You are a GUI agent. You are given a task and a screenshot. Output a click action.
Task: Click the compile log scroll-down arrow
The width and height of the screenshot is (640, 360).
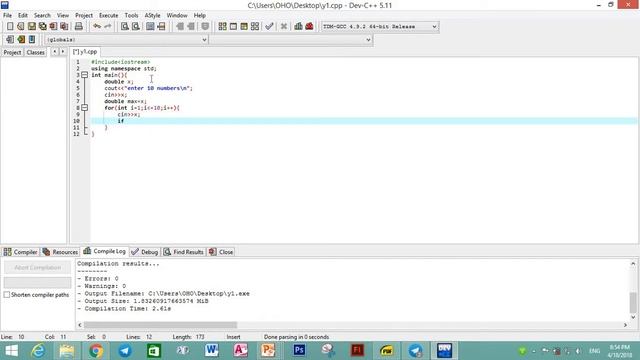(x=633, y=317)
